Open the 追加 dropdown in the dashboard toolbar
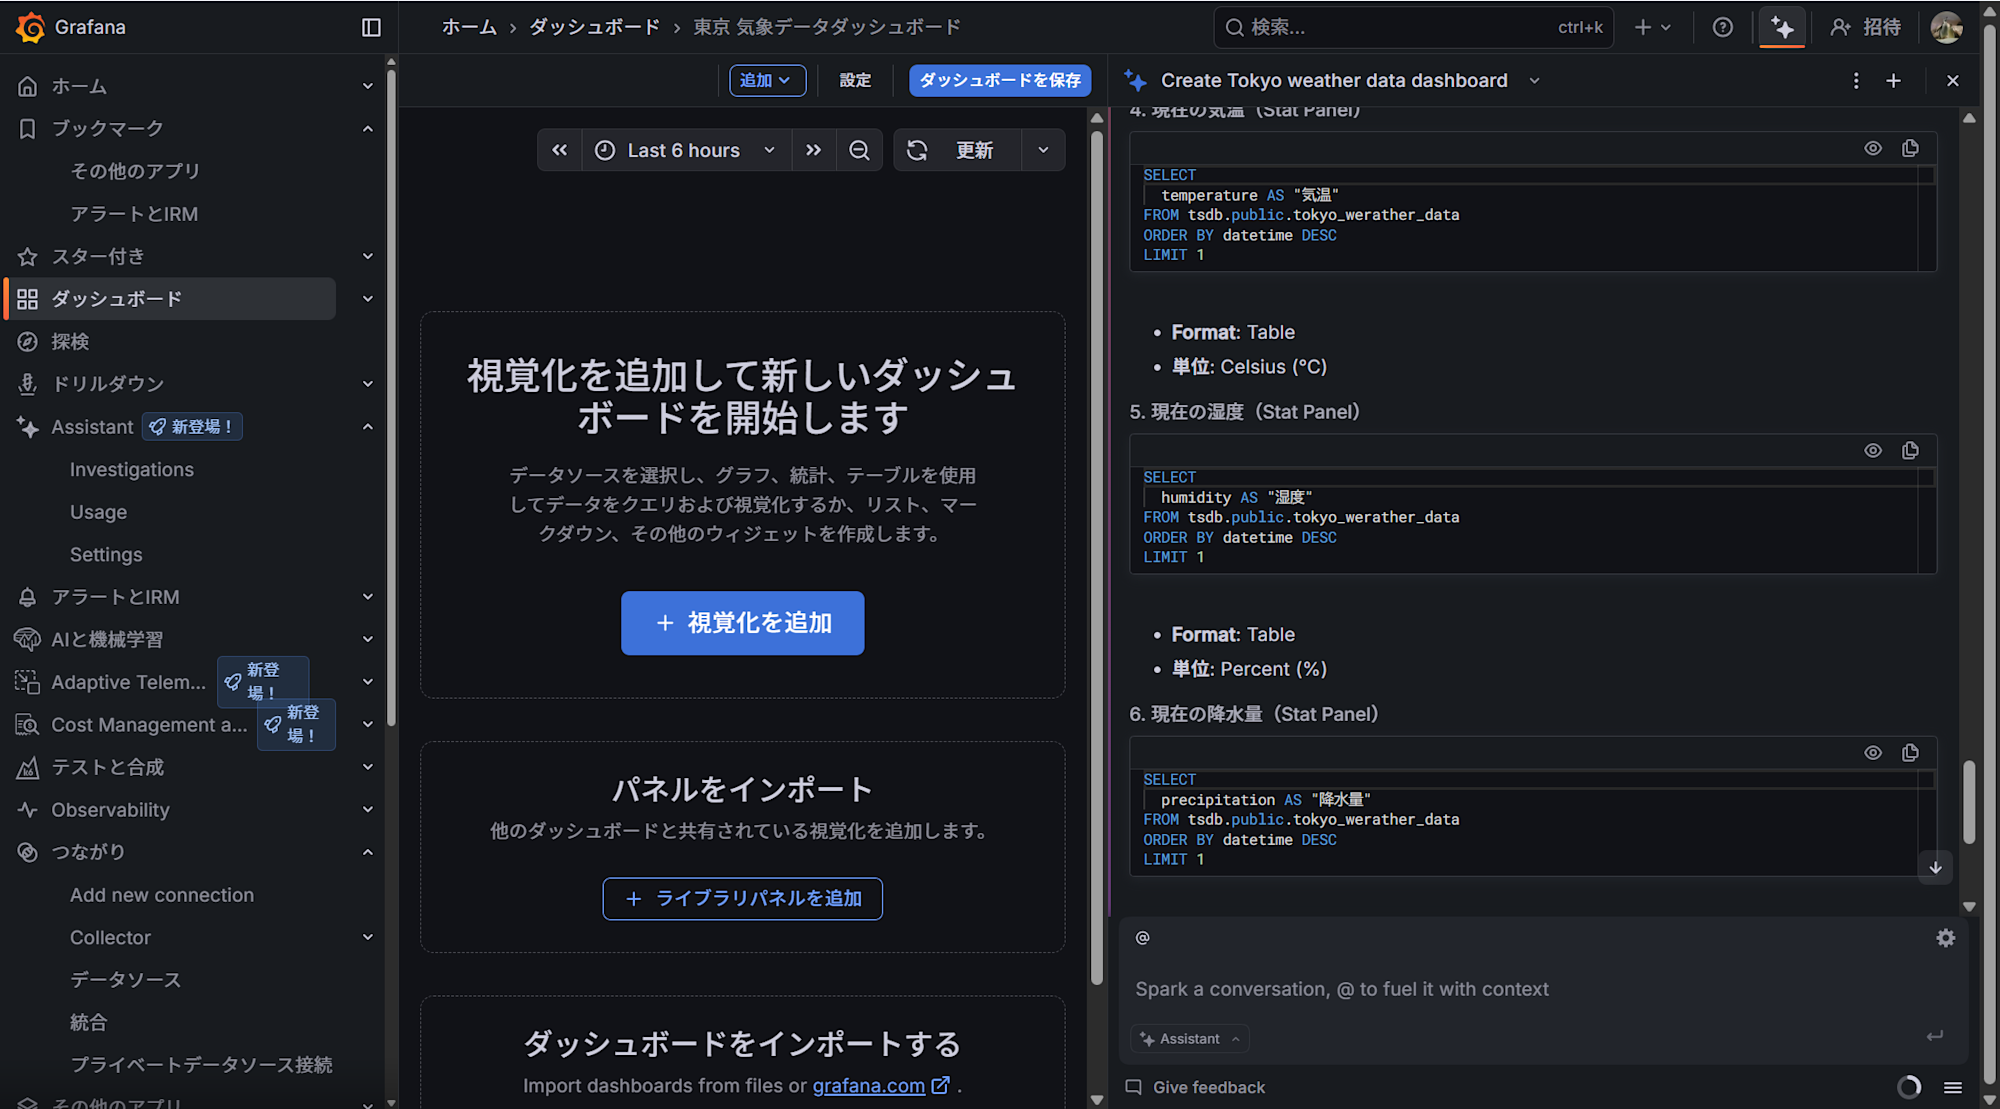Image resolution: width=2000 pixels, height=1109 pixels. pyautogui.click(x=767, y=80)
